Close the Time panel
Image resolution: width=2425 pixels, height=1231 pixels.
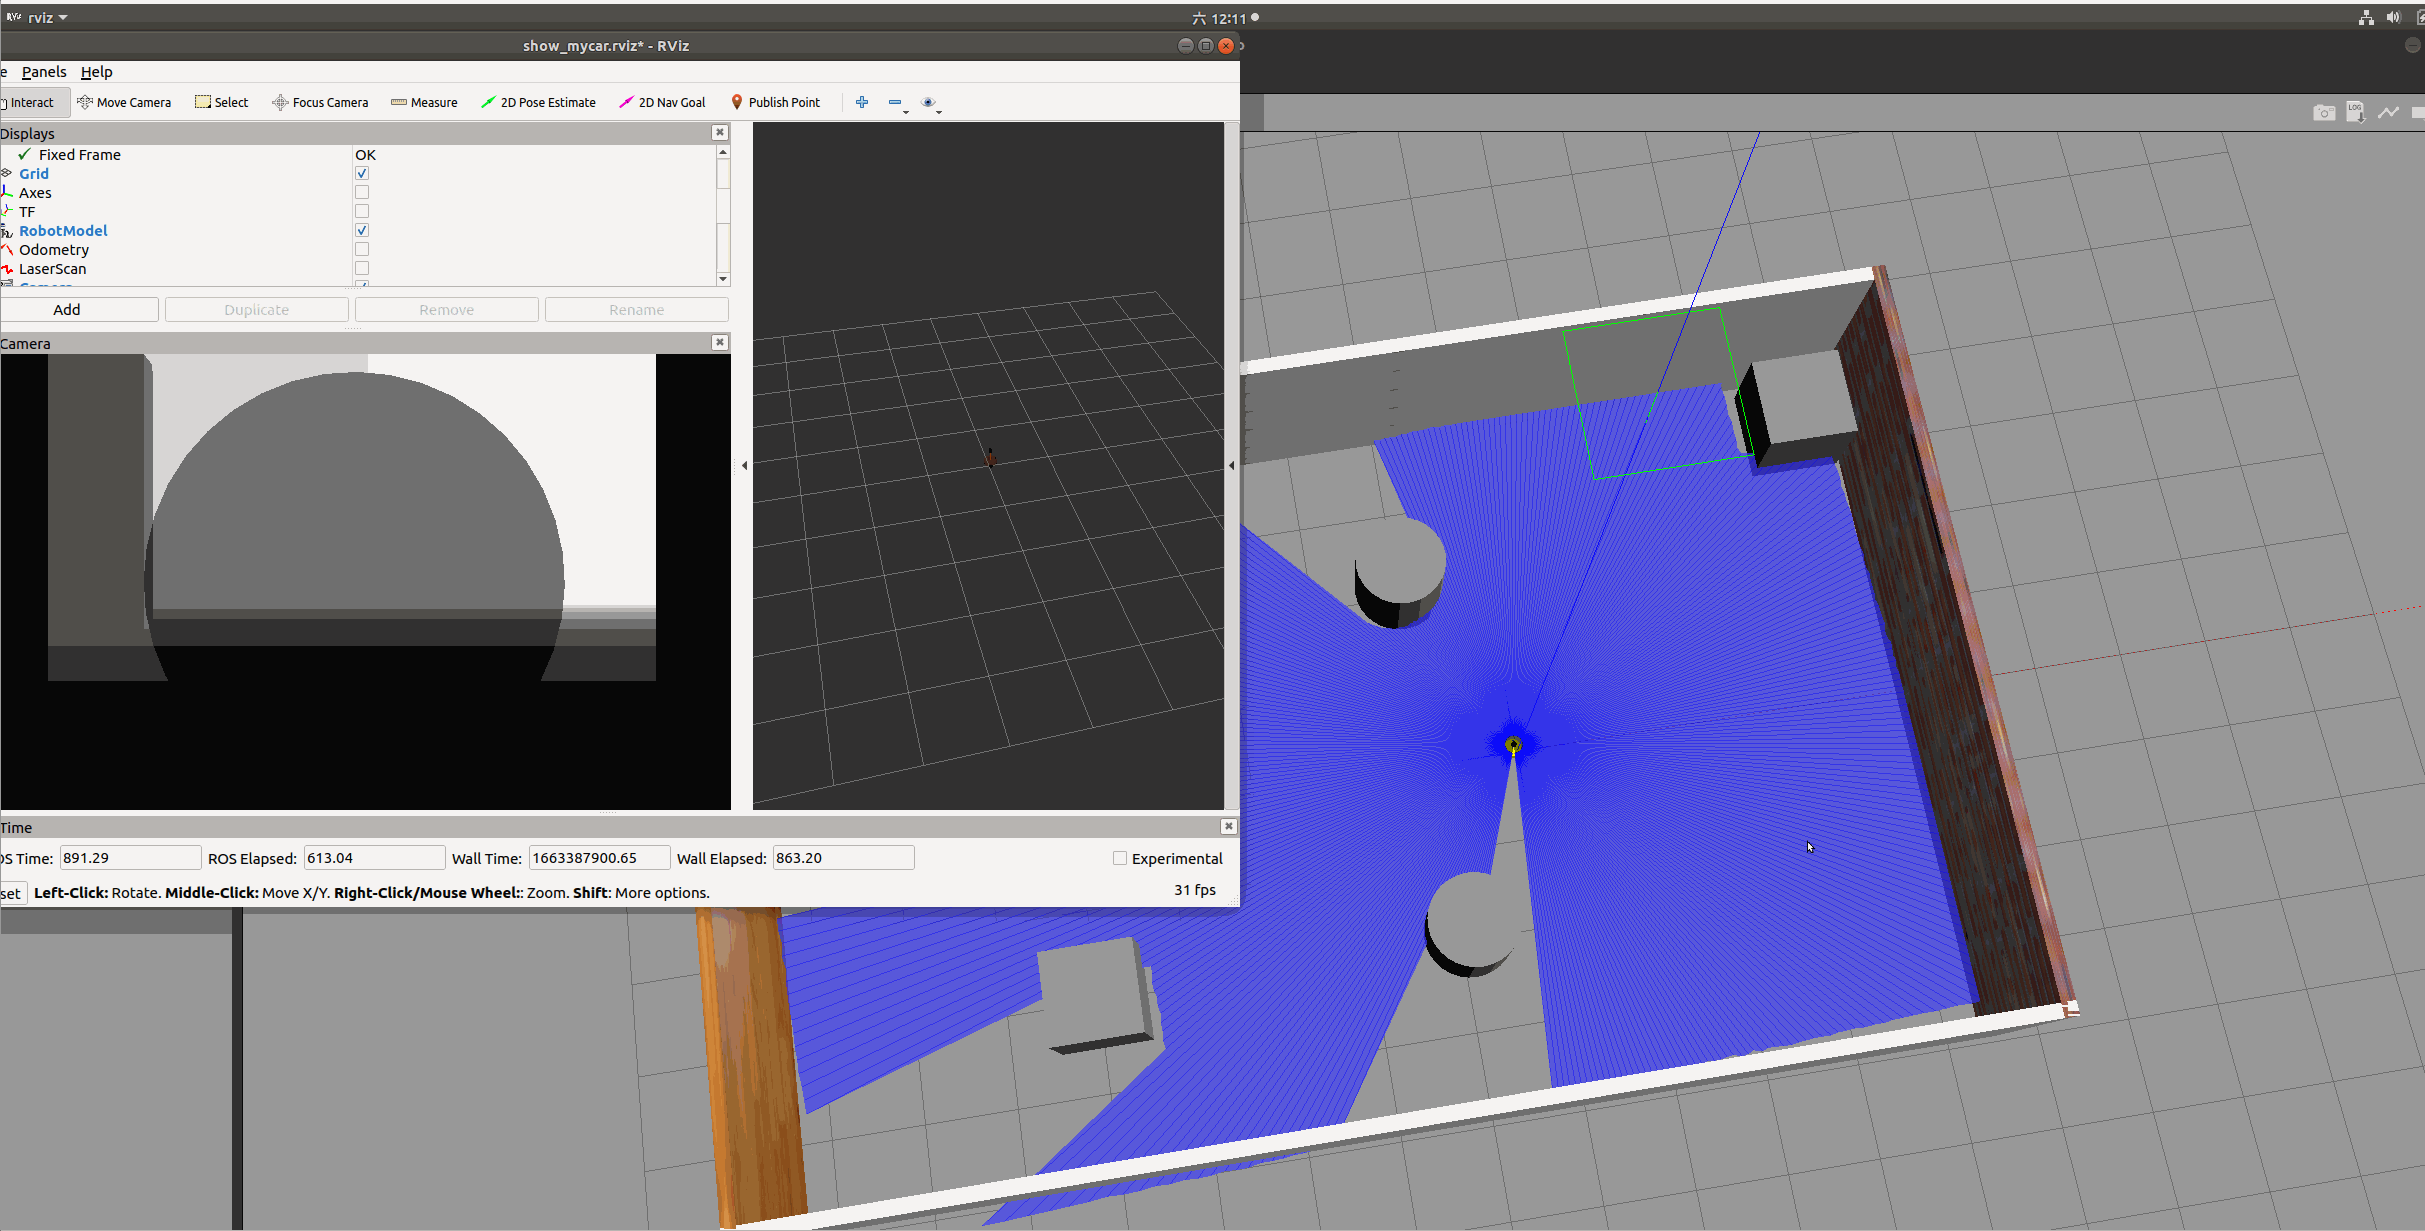pyautogui.click(x=1229, y=827)
